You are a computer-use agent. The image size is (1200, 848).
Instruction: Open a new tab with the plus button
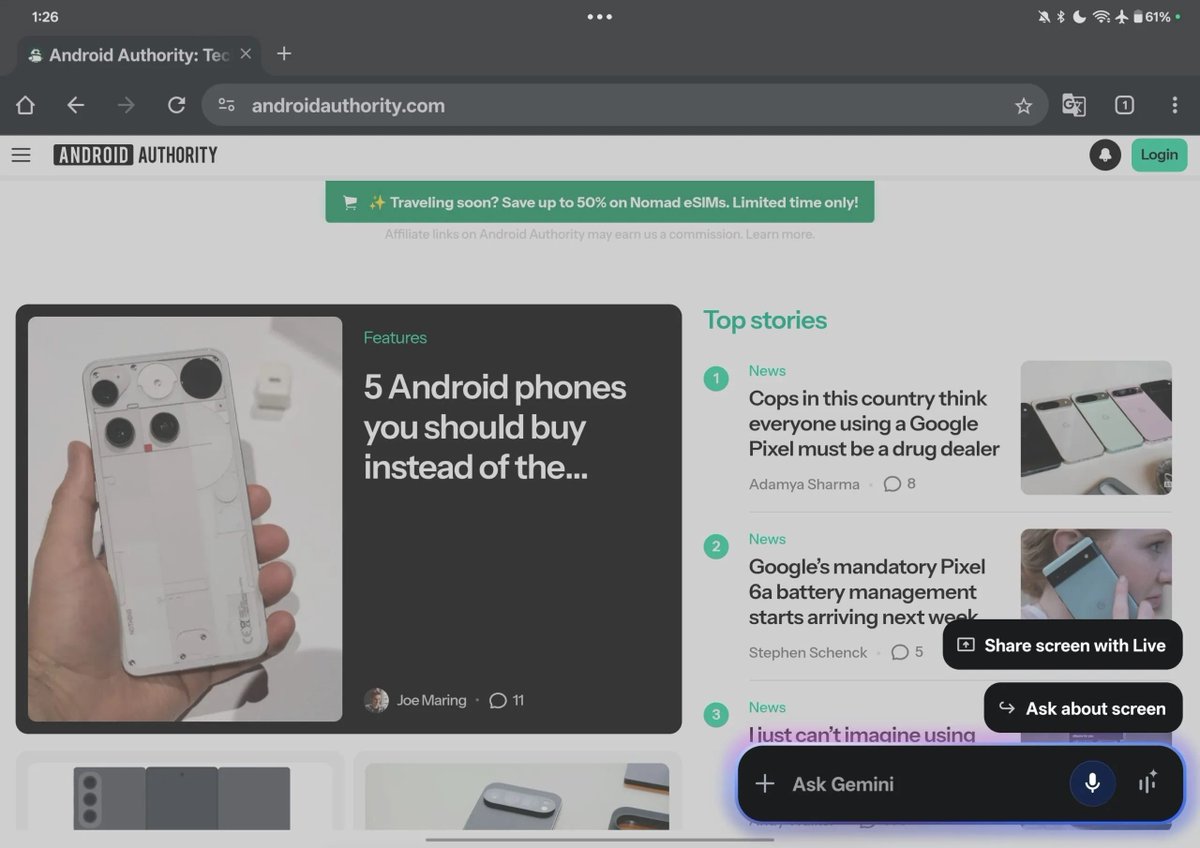pyautogui.click(x=284, y=54)
